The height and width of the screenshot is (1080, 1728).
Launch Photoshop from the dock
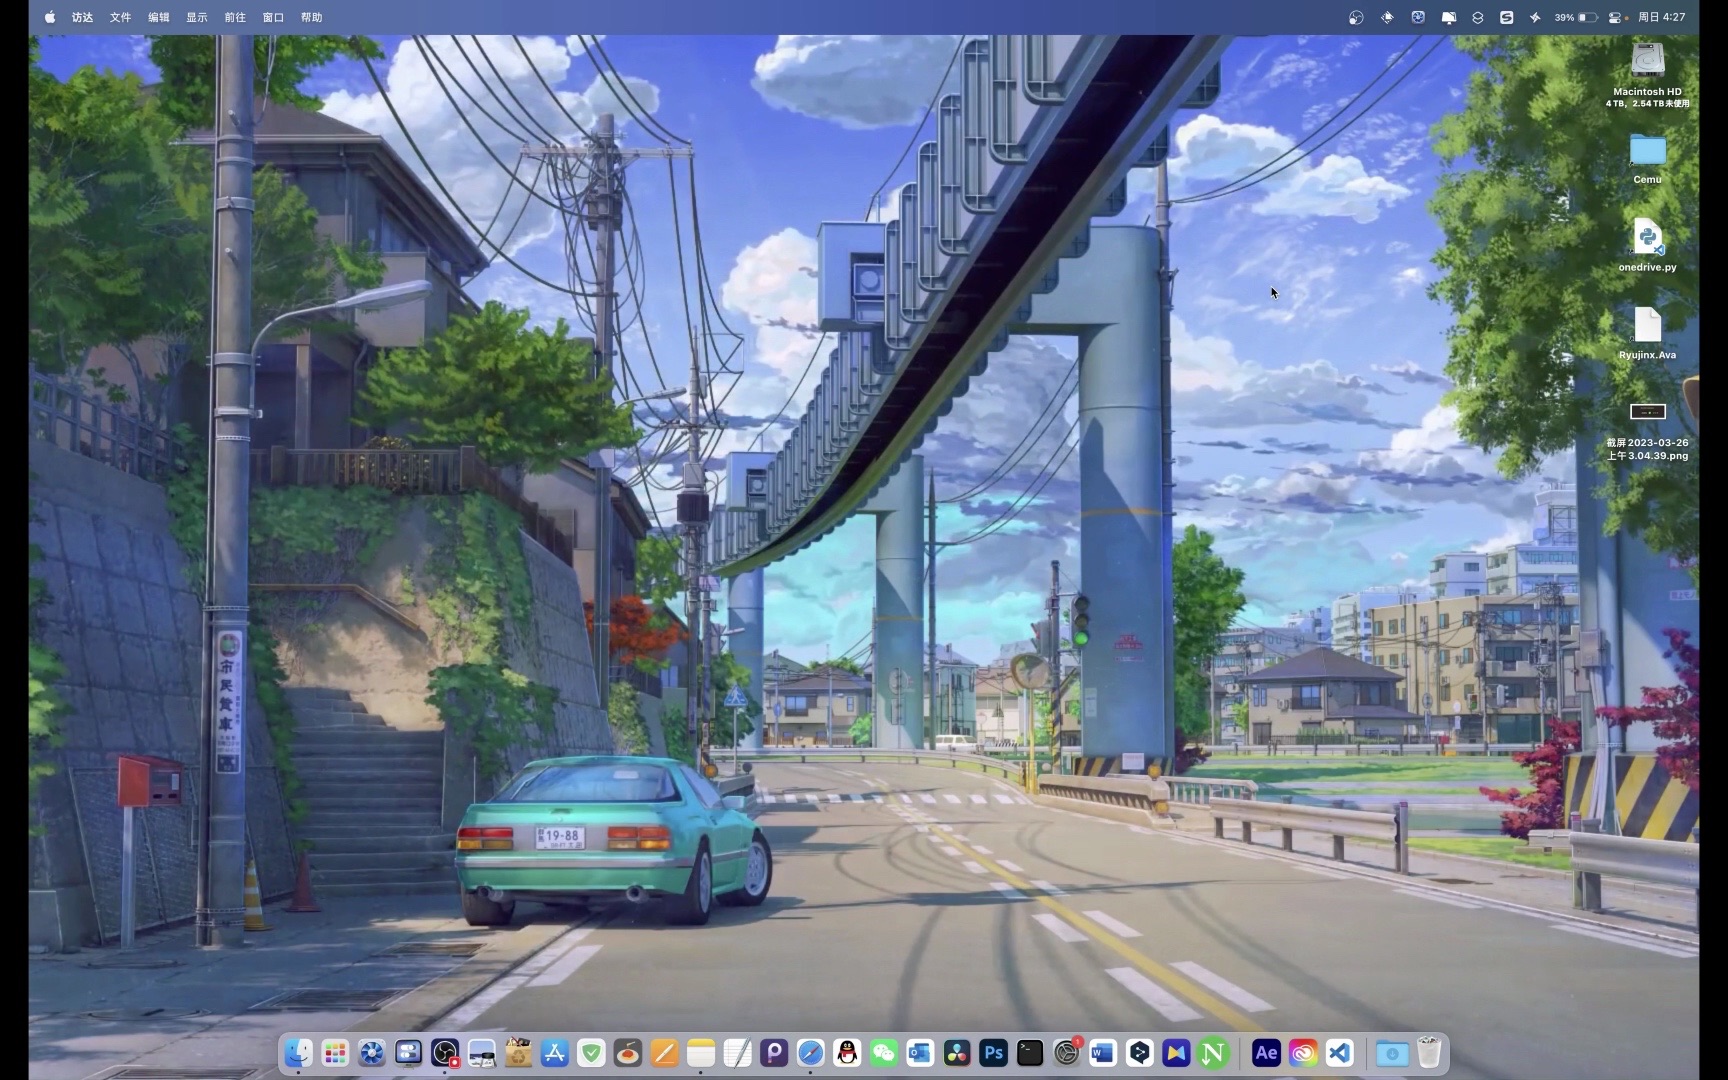(x=993, y=1053)
